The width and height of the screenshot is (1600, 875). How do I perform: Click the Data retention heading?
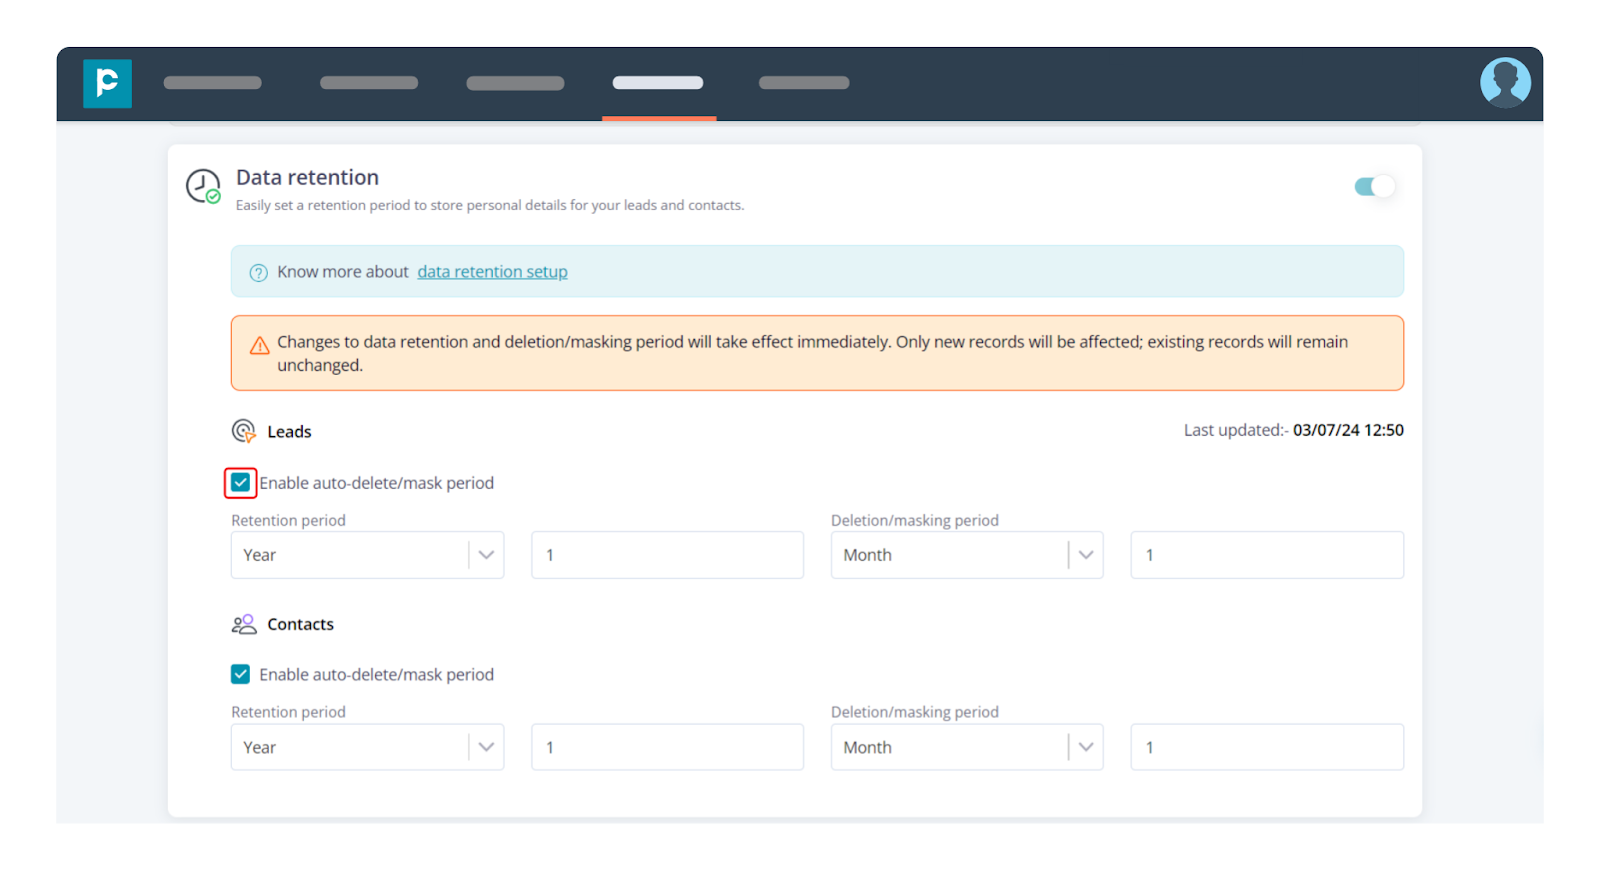point(307,177)
